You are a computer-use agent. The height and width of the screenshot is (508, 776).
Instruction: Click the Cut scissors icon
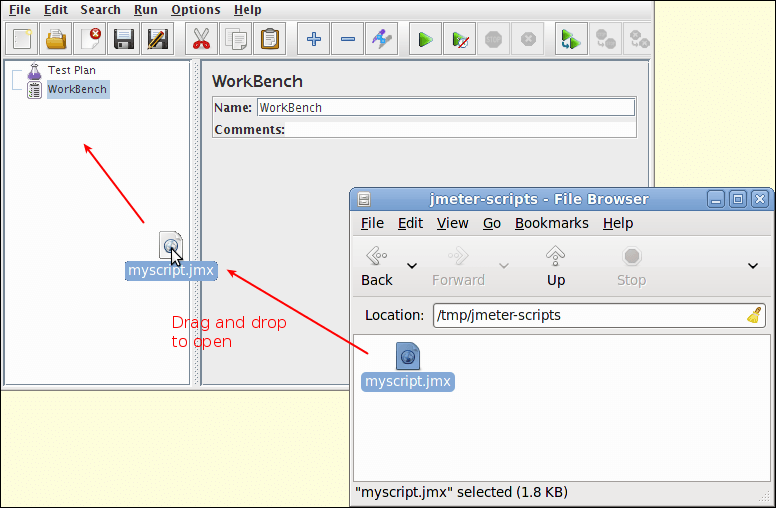coord(201,40)
